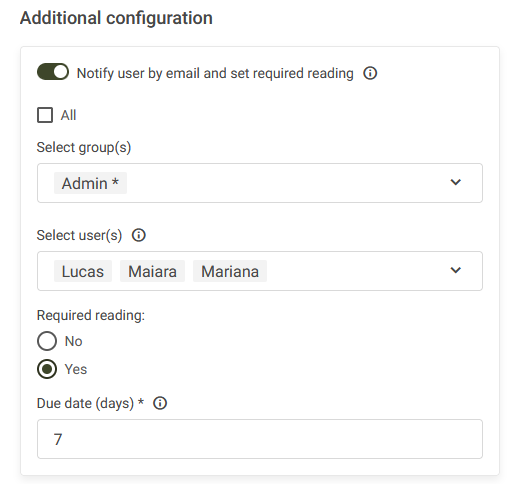Click info icon beside notify user option

(370, 73)
